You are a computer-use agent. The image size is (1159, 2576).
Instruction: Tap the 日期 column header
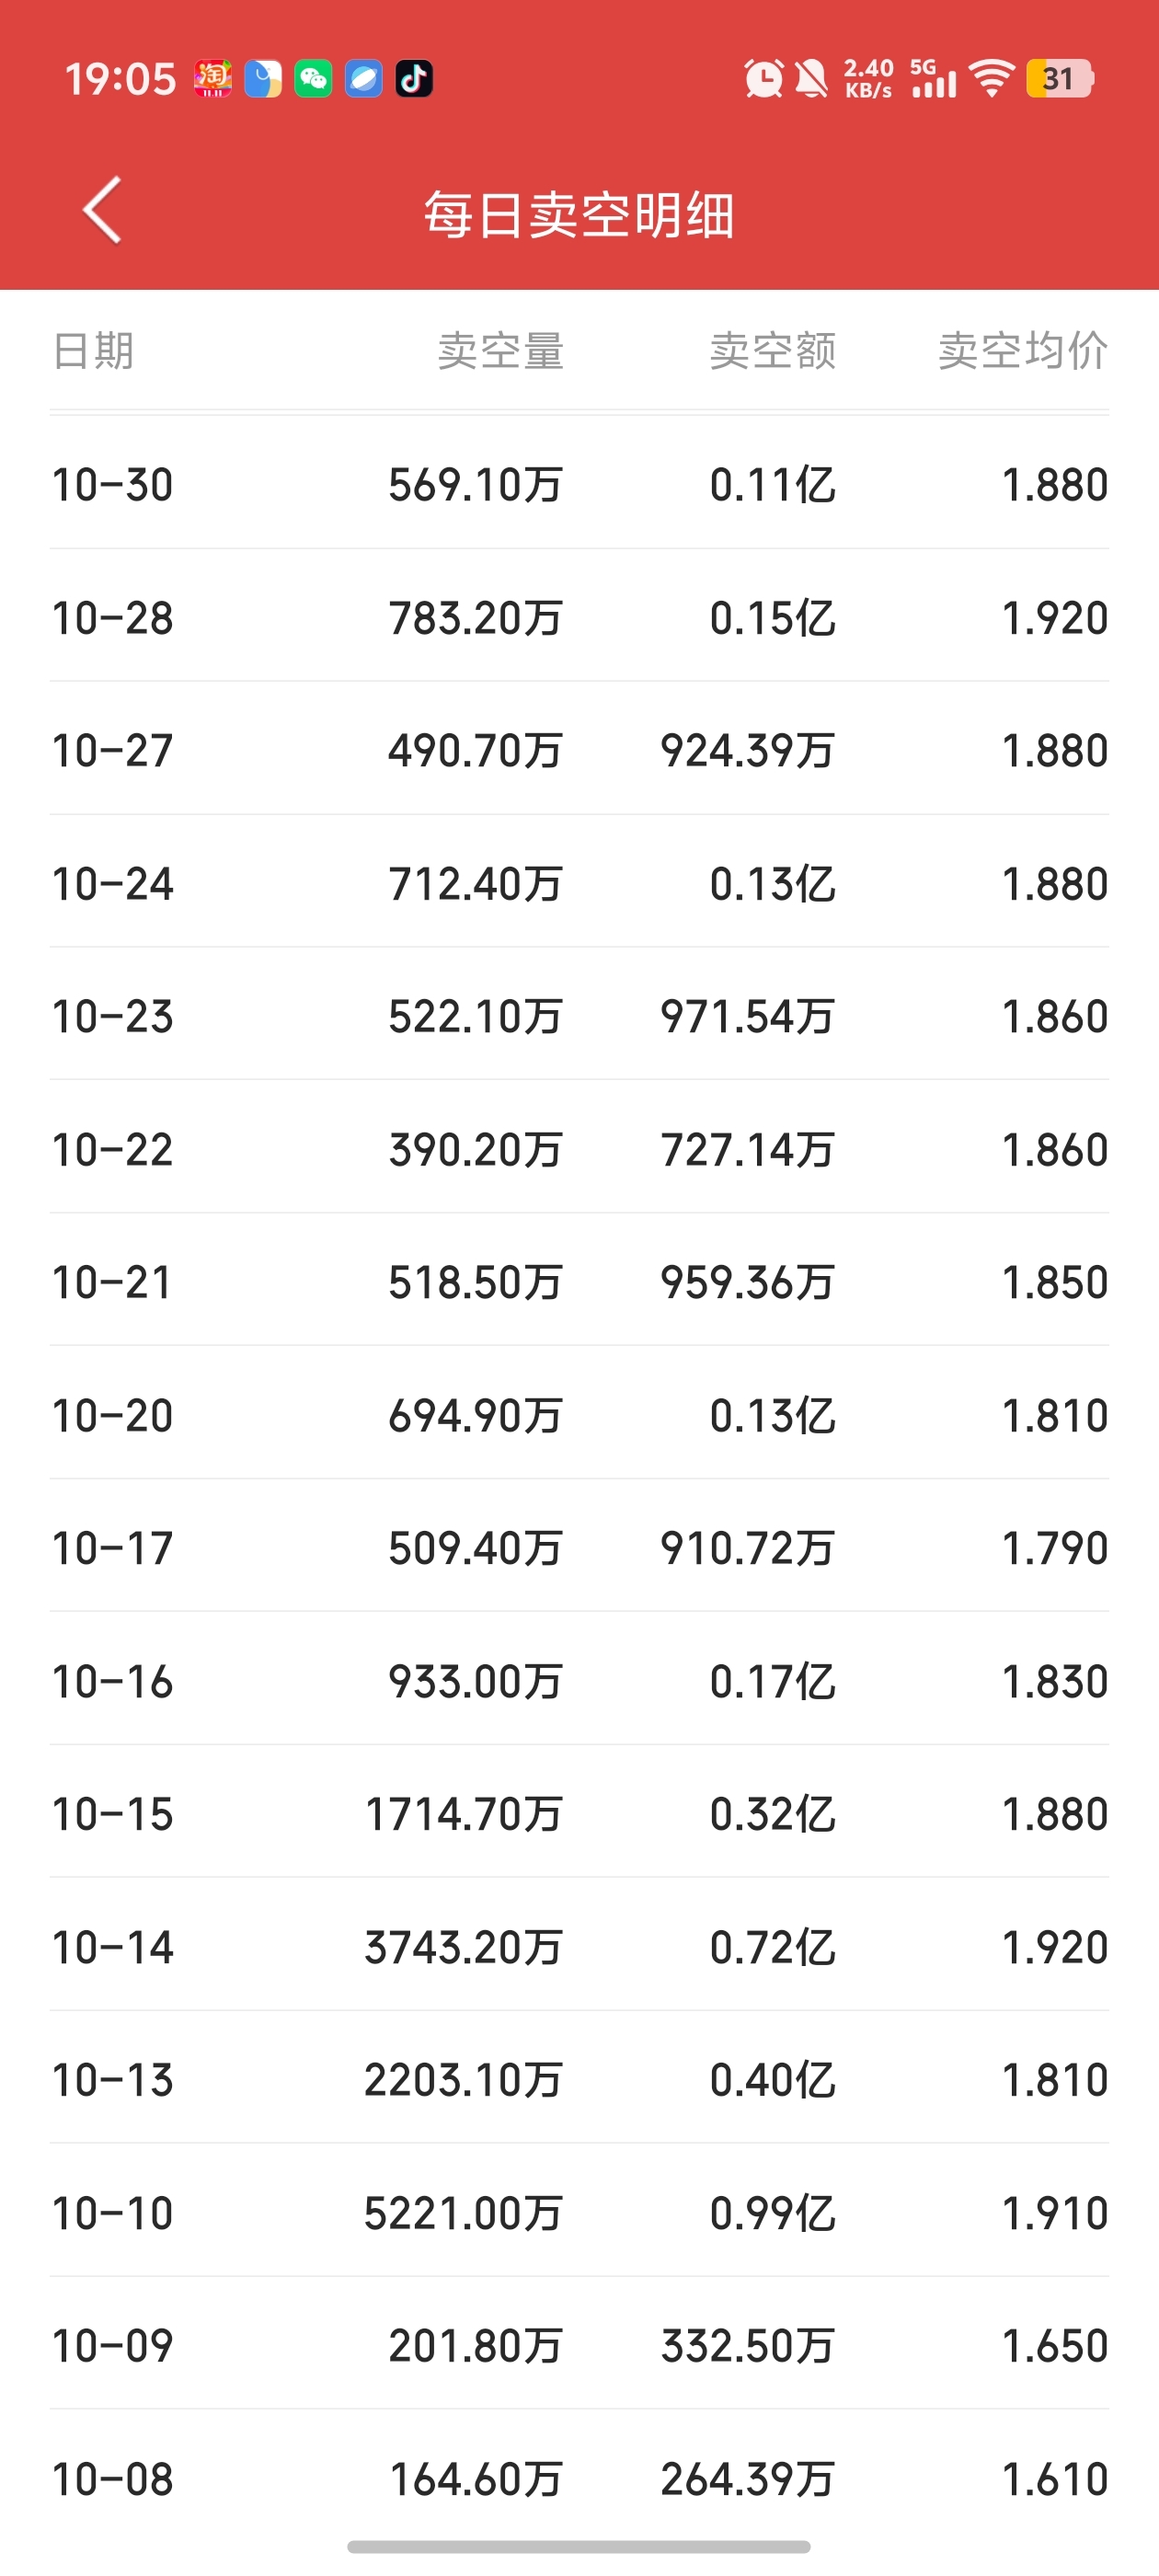[93, 351]
